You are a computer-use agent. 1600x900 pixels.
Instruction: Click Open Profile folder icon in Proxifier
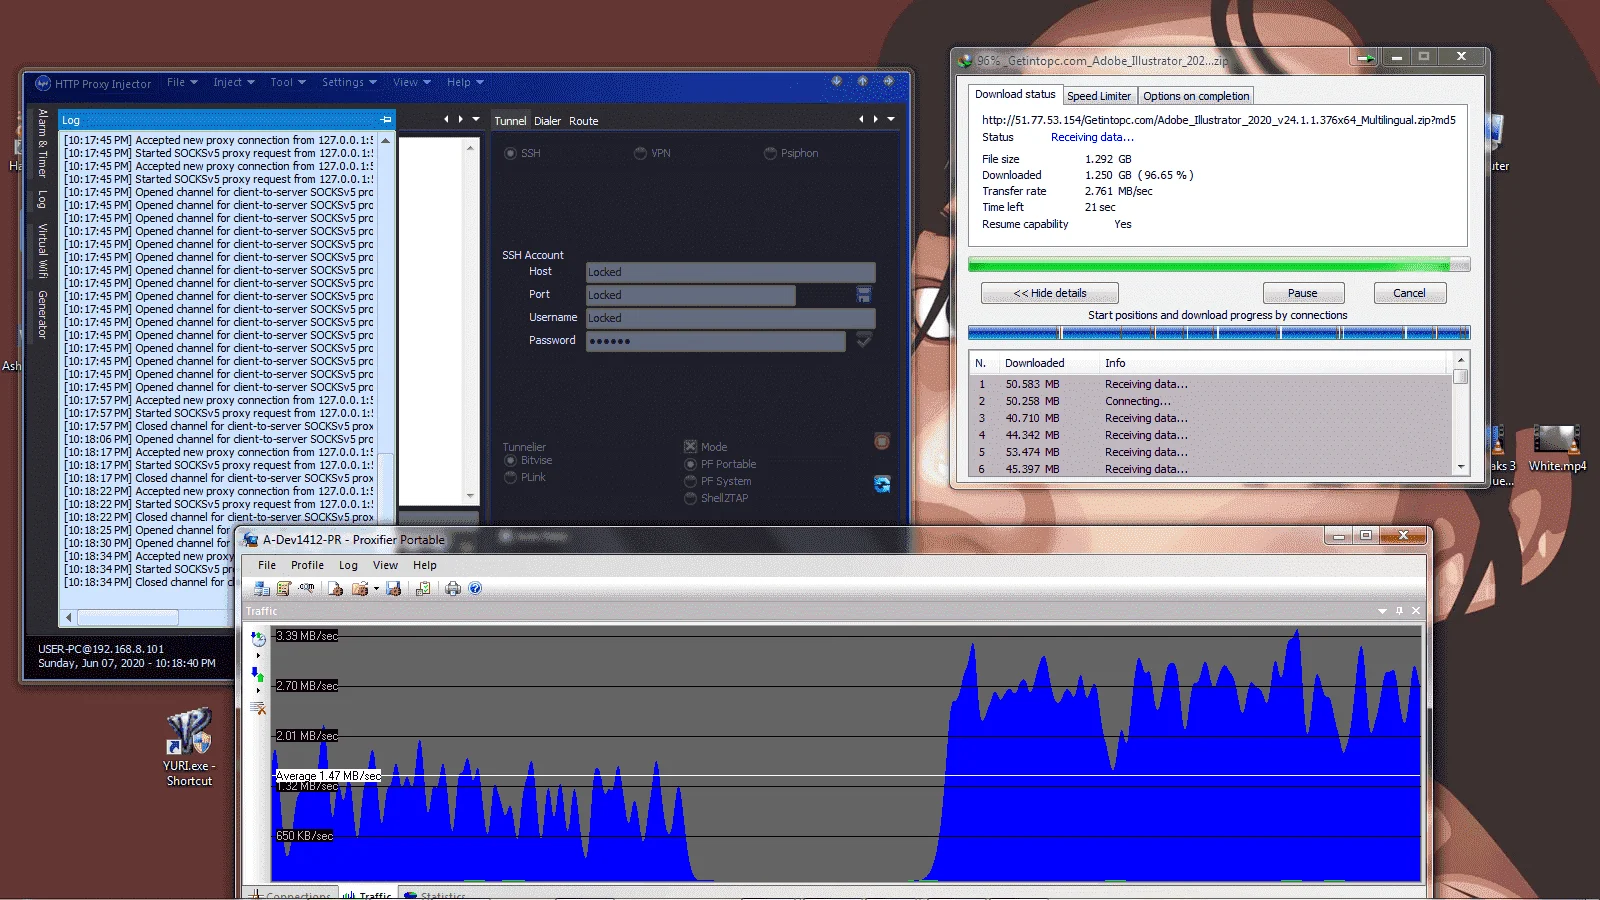(x=360, y=588)
